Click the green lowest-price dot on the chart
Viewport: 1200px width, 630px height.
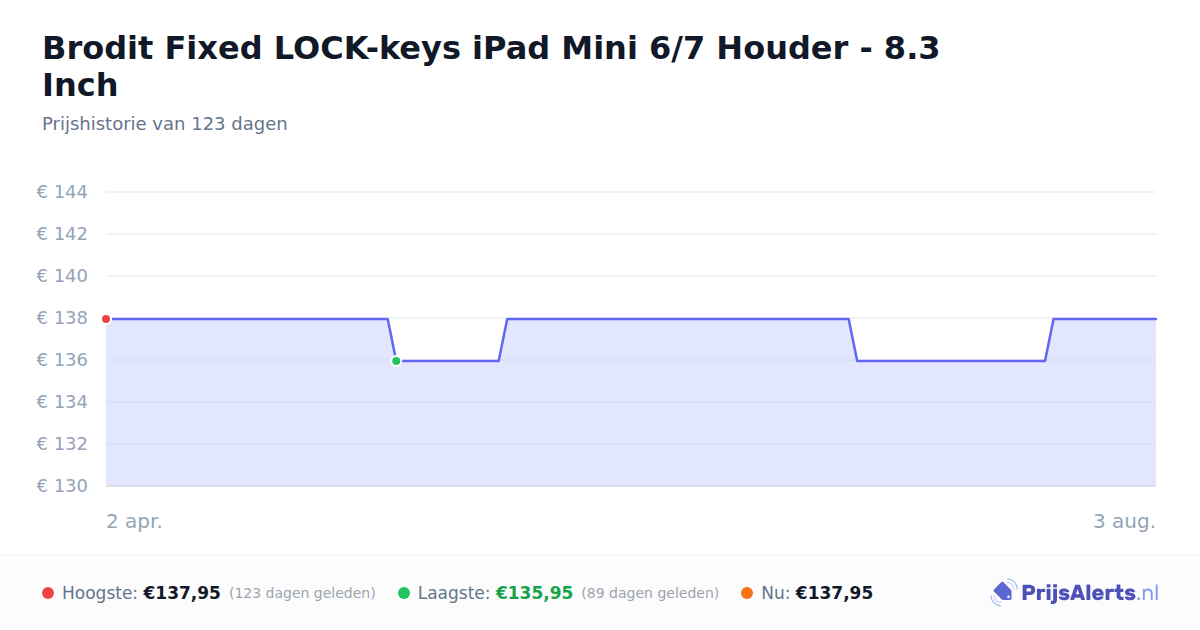click(396, 361)
